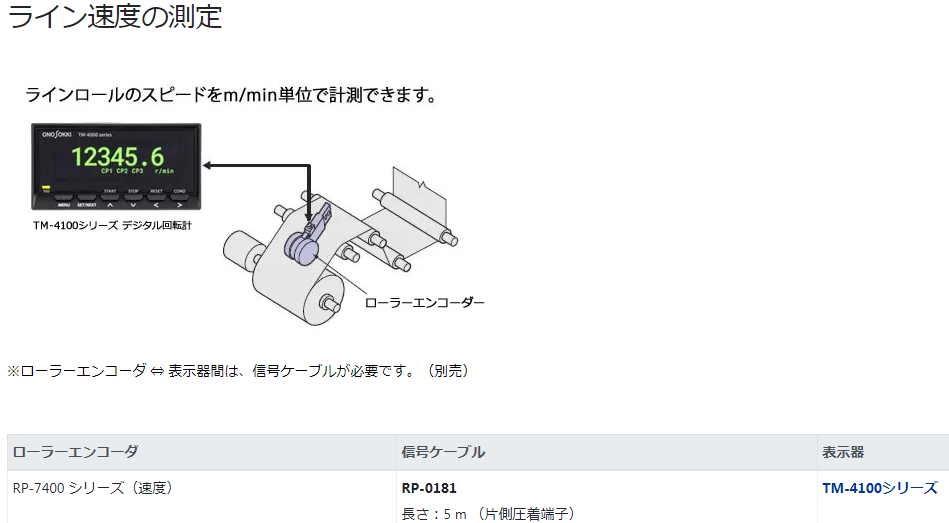Click the 12345.6 green display readout
Image resolution: width=949 pixels, height=523 pixels.
click(117, 157)
